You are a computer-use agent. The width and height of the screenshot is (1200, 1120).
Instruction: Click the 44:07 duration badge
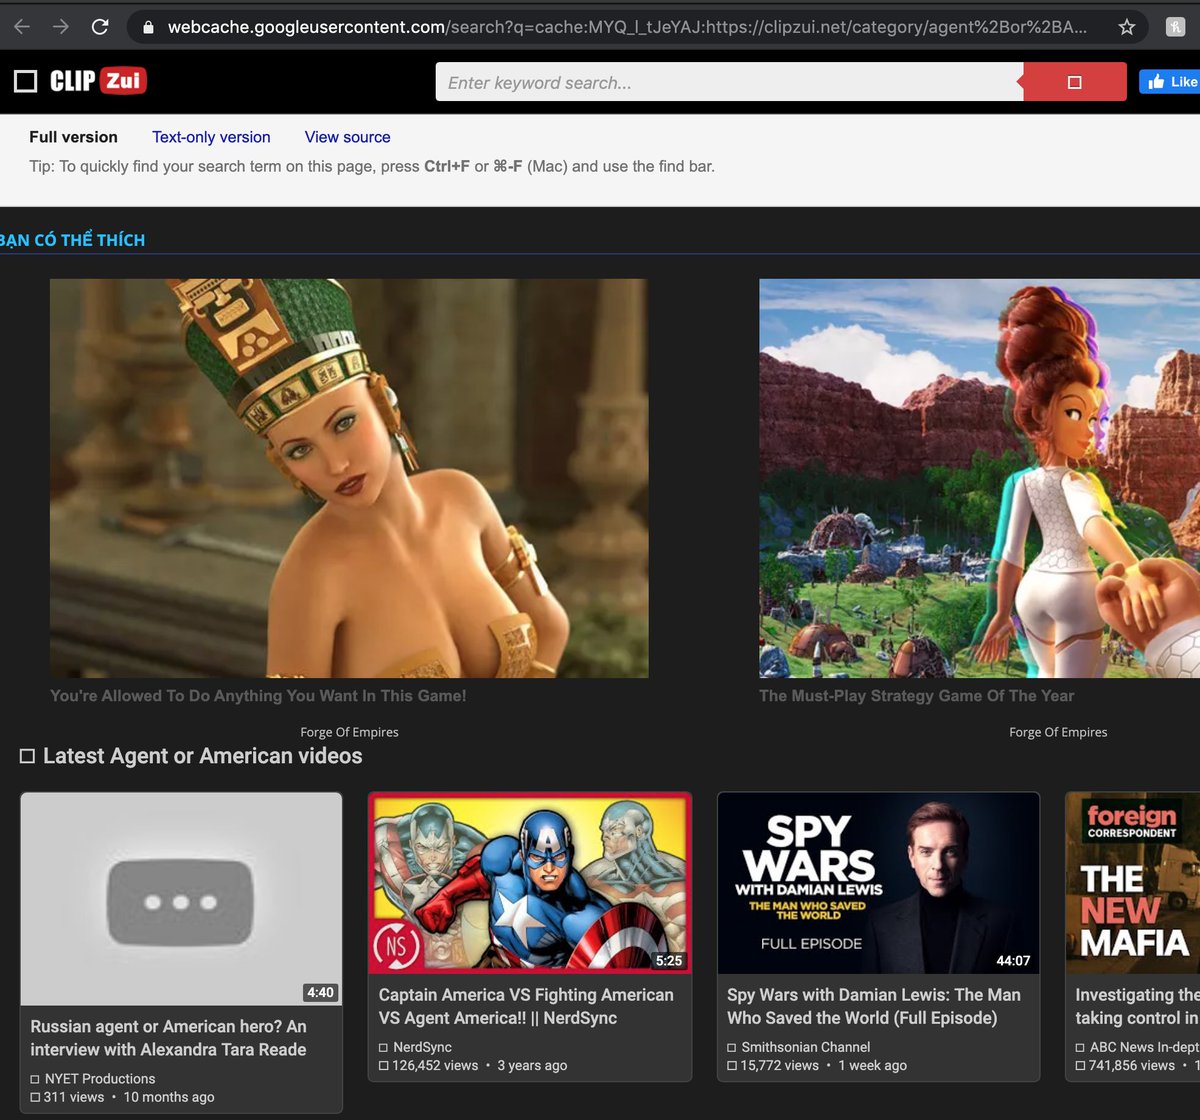click(1013, 961)
